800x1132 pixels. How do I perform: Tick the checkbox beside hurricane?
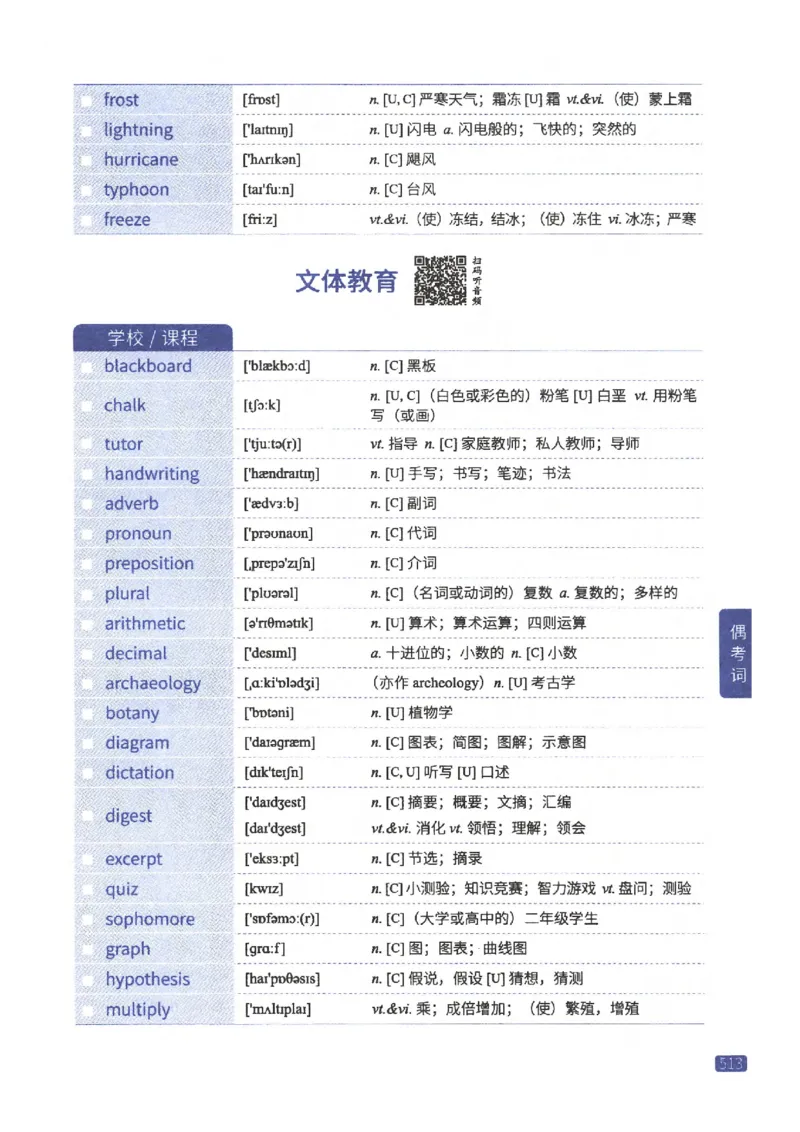[86, 159]
